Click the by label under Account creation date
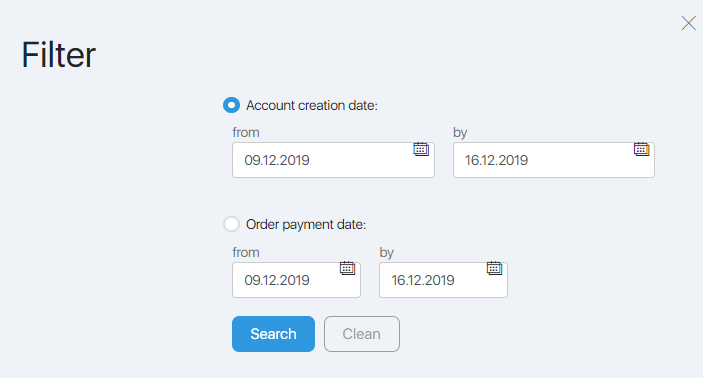The width and height of the screenshot is (703, 378). pos(460,133)
